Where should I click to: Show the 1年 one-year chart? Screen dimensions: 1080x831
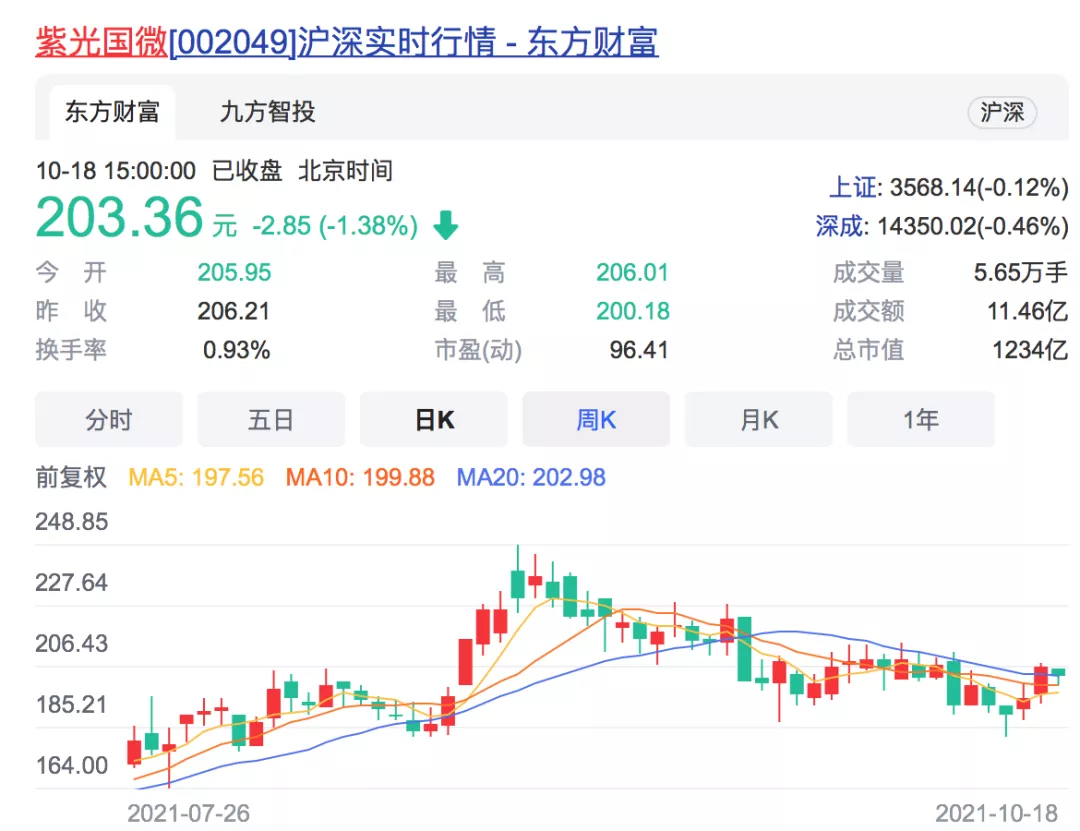coord(921,420)
